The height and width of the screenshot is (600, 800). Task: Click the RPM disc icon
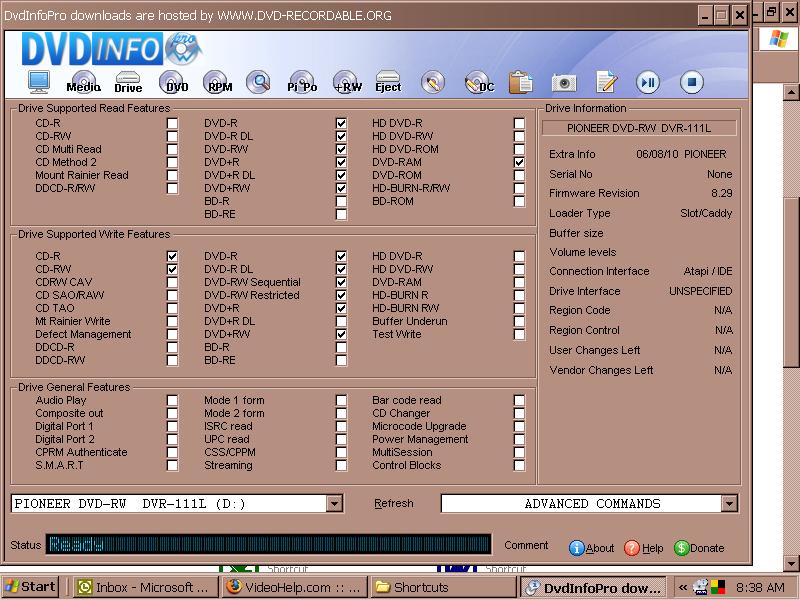[218, 82]
